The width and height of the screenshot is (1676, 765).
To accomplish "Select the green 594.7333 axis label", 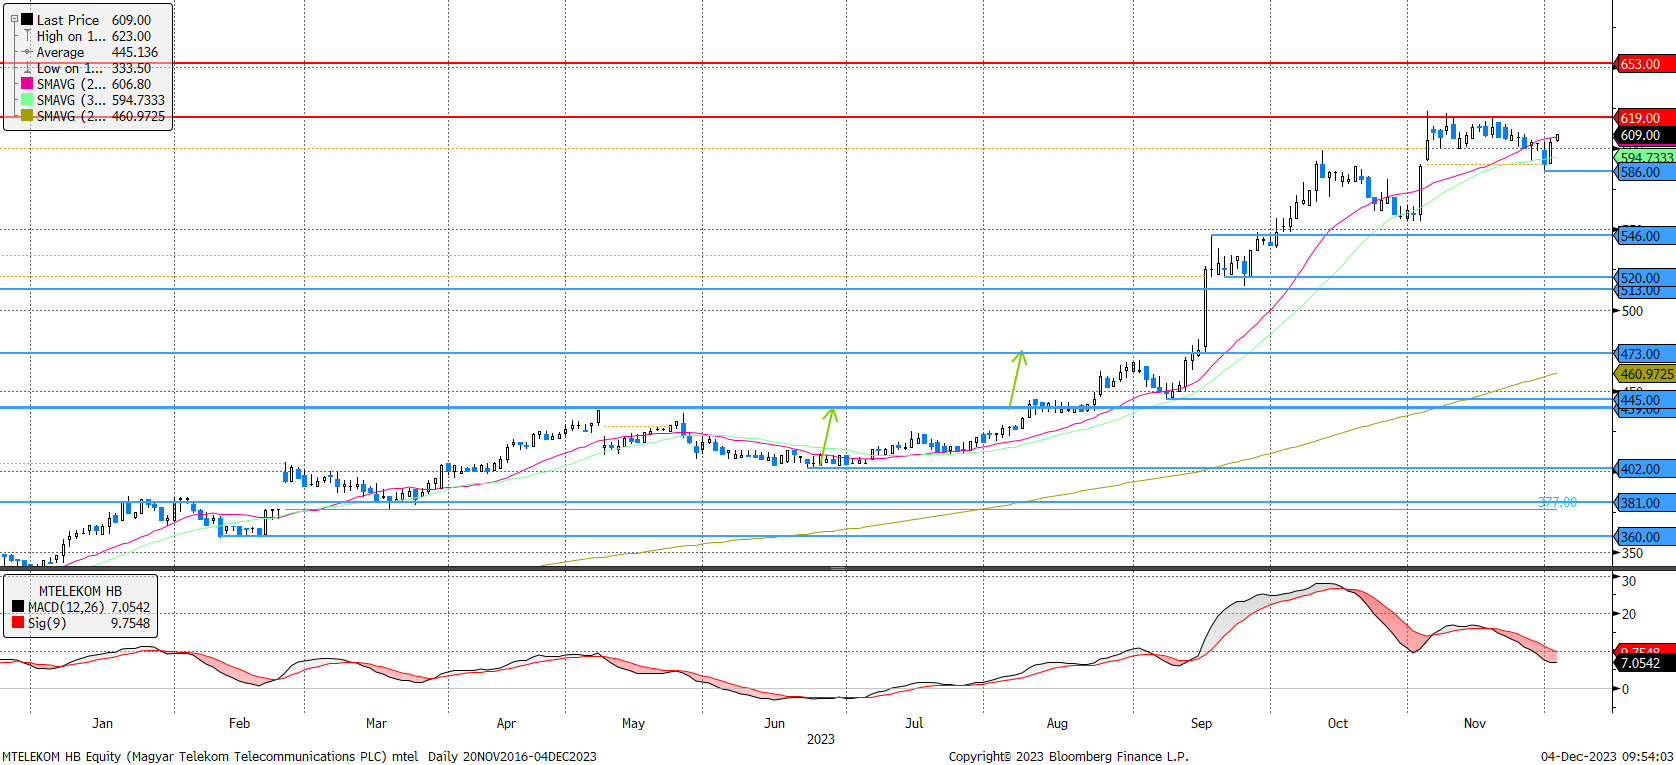I will (x=1644, y=157).
